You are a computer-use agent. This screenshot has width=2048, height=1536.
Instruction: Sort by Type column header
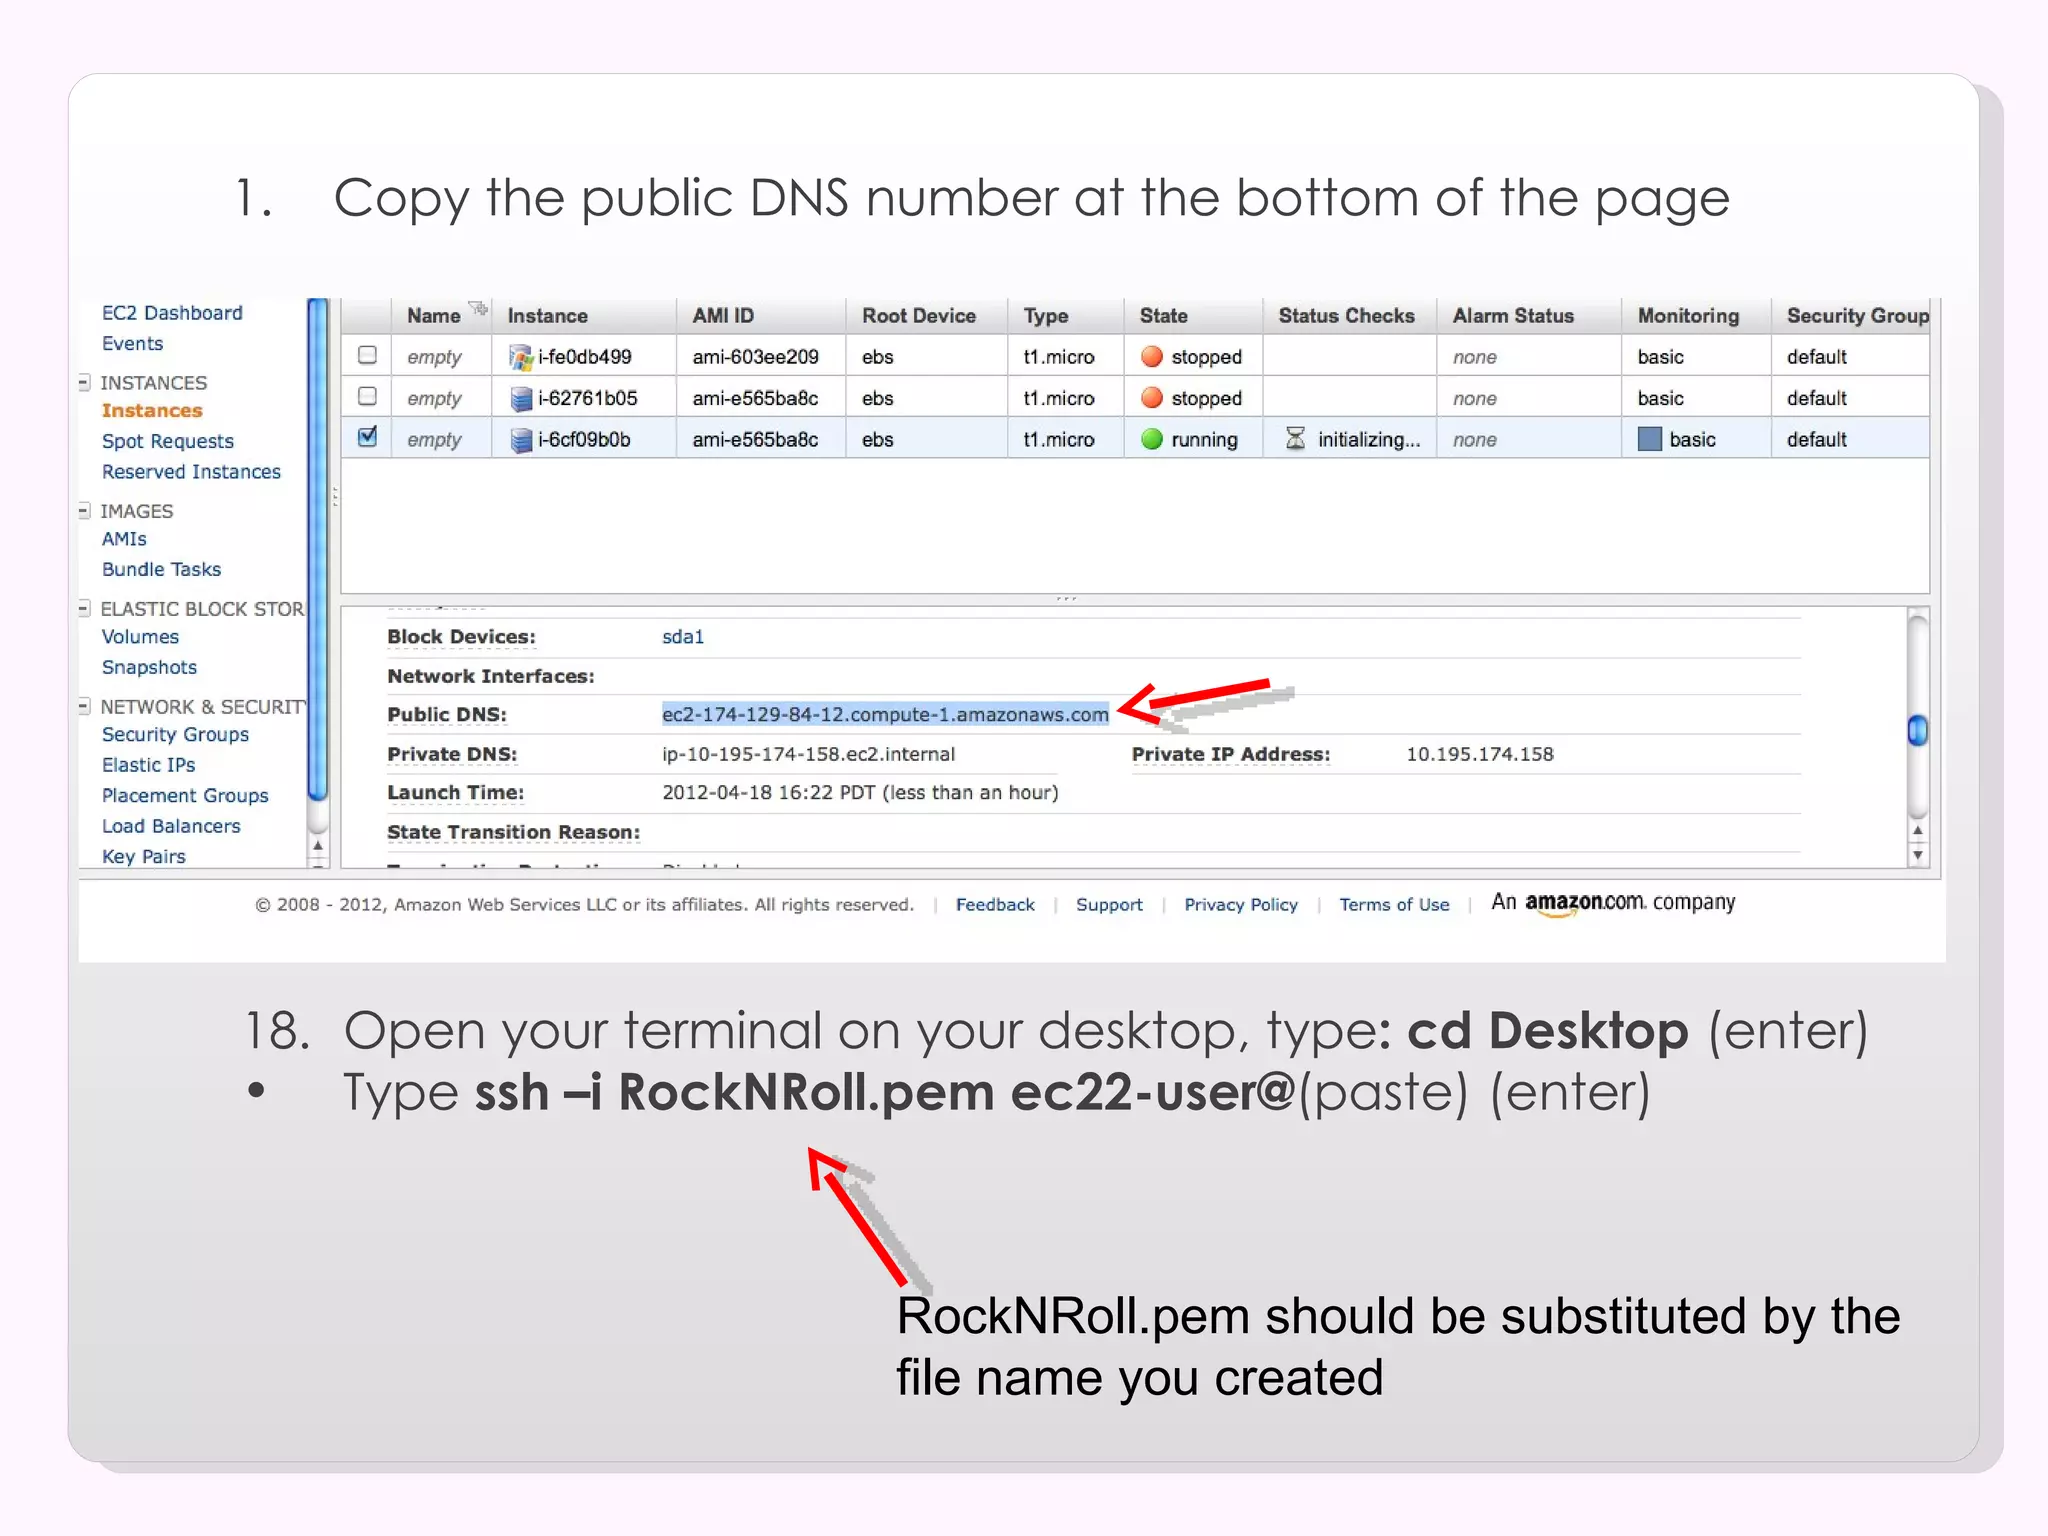1045,316
